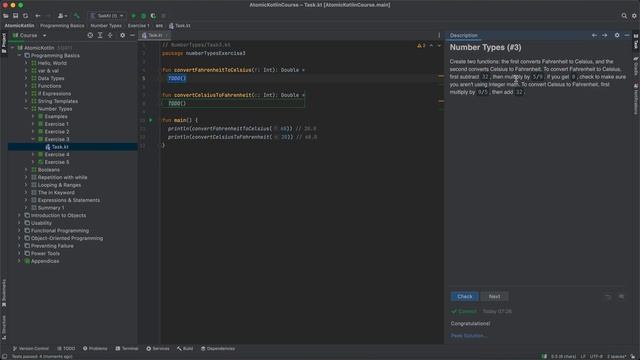This screenshot has width=640, height=360.
Task: Open the TODO tool tab
Action: (66, 349)
